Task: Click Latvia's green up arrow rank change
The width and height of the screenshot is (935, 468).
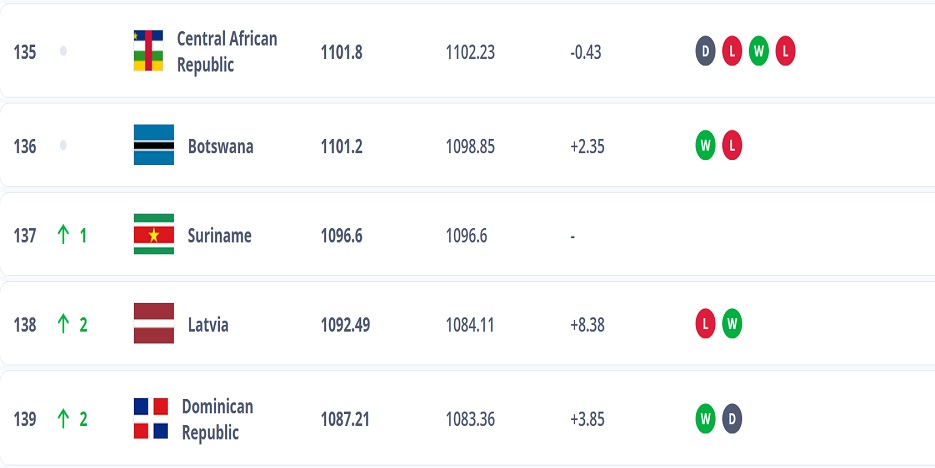Action: [62, 324]
